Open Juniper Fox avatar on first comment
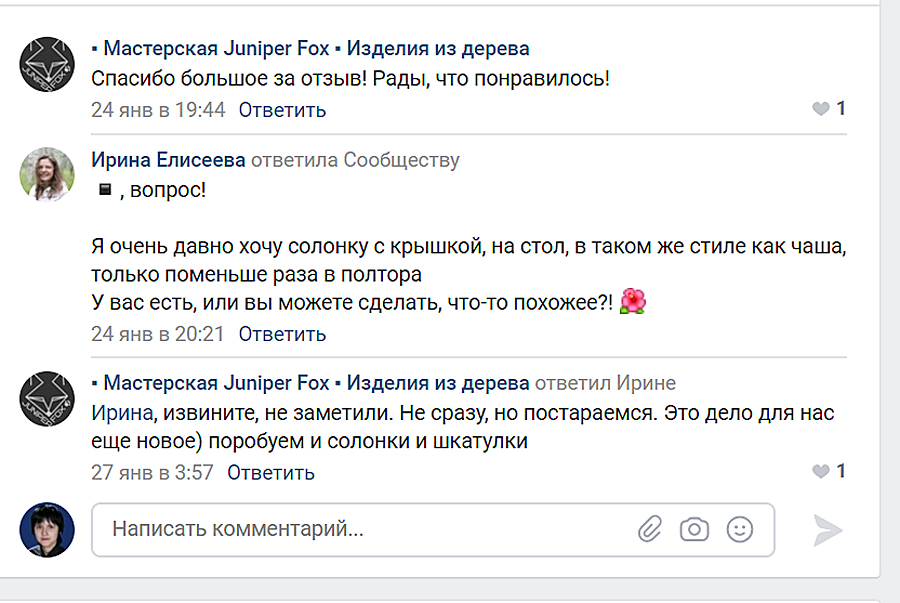Viewport: 900px width, 603px height. click(x=47, y=64)
